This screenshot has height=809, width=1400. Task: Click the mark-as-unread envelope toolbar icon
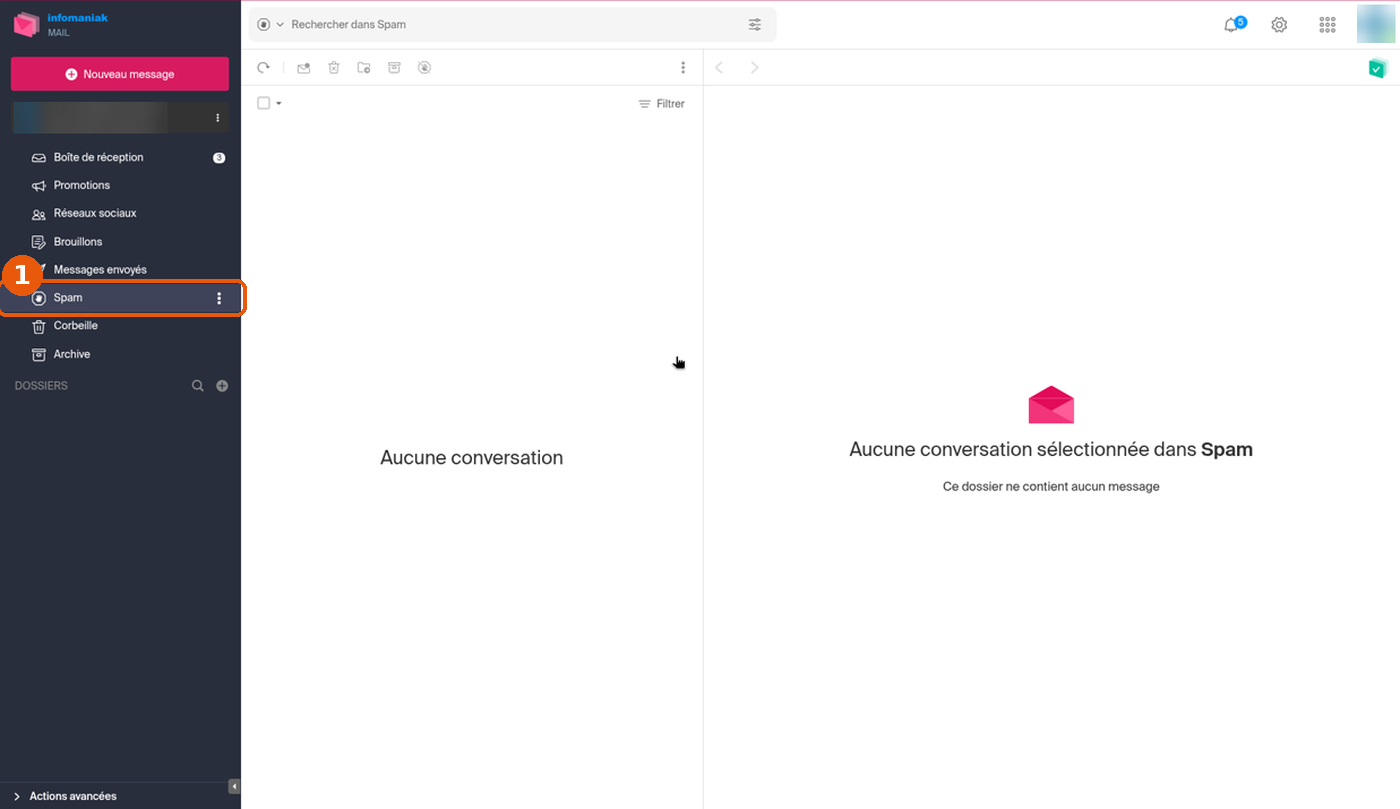(304, 68)
